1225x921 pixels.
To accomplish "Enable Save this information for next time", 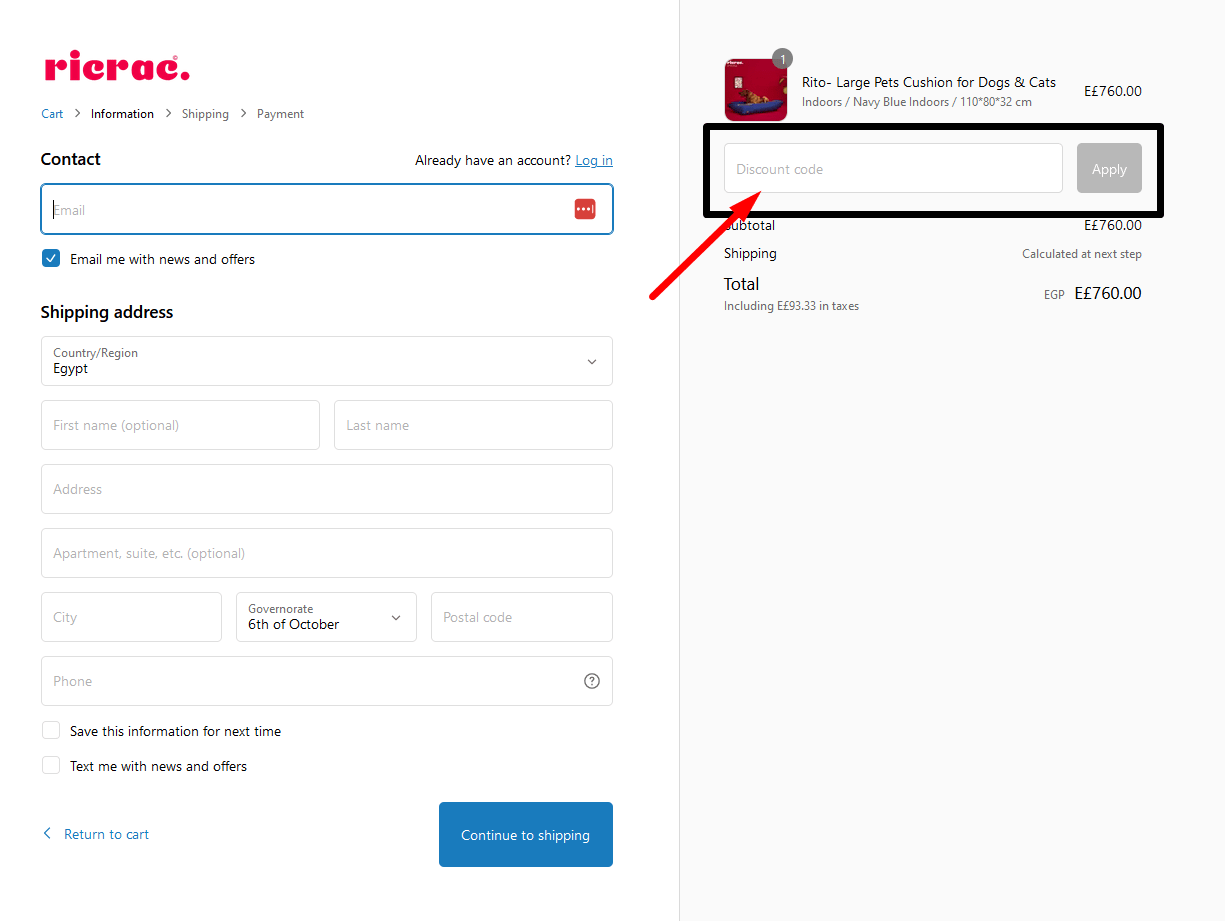I will click(x=50, y=730).
